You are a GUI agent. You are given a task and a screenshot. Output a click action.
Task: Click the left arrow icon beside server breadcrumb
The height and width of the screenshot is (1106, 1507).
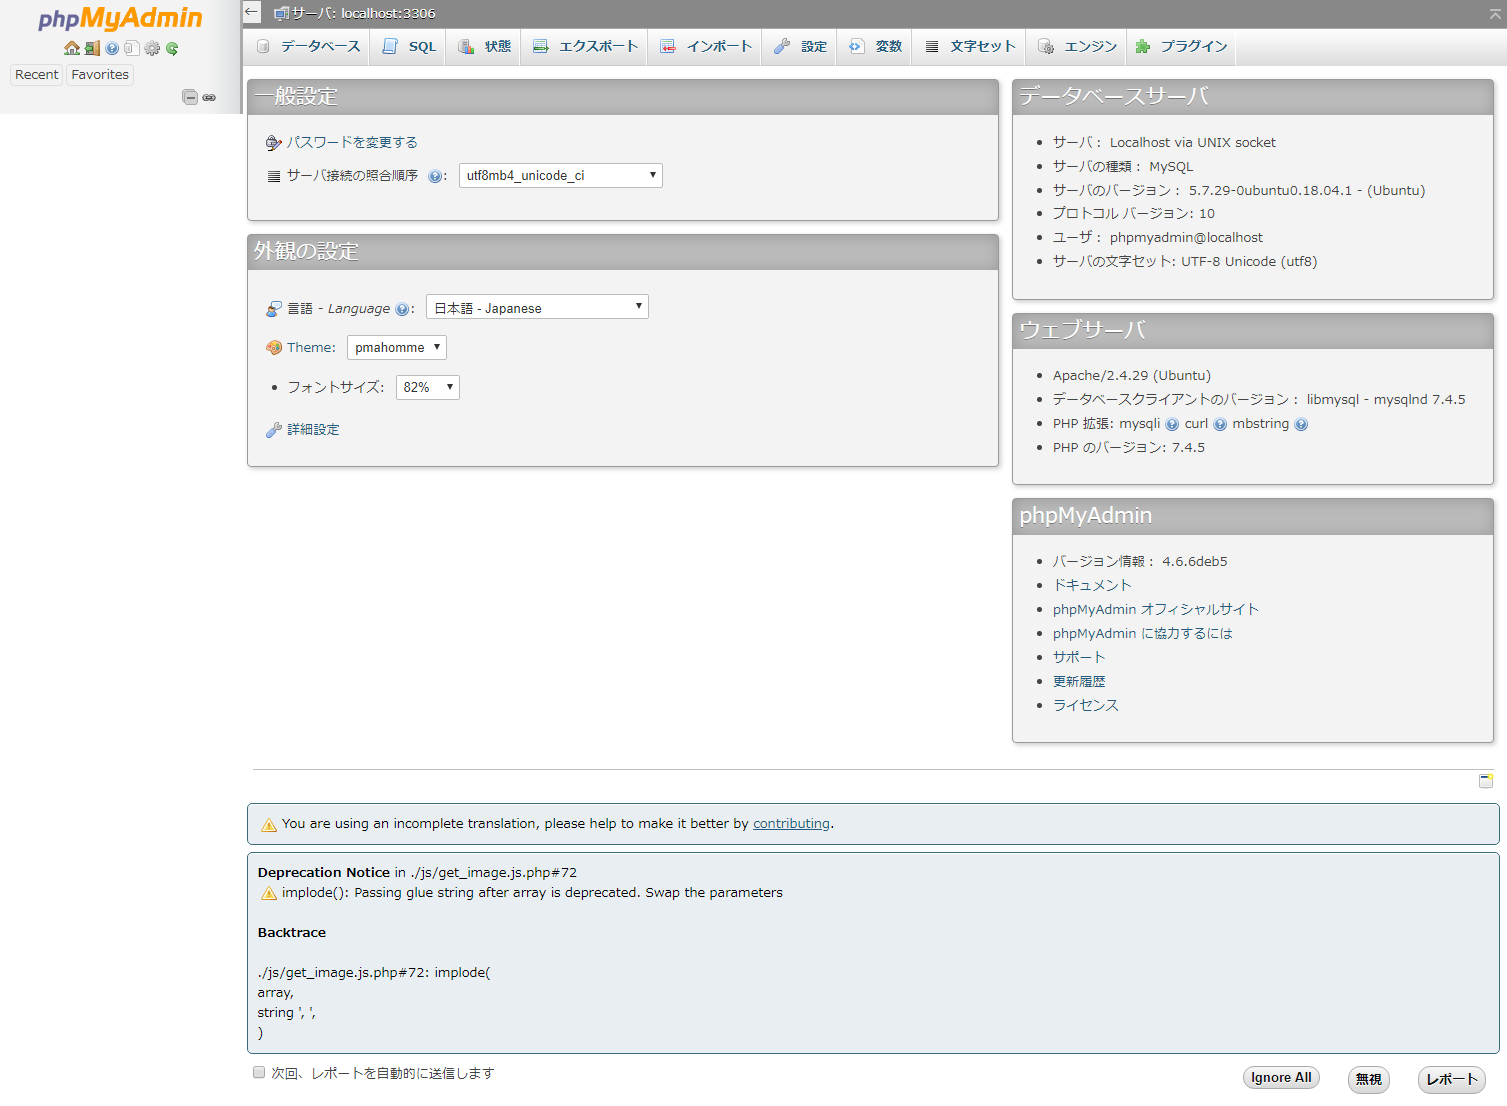click(x=252, y=12)
